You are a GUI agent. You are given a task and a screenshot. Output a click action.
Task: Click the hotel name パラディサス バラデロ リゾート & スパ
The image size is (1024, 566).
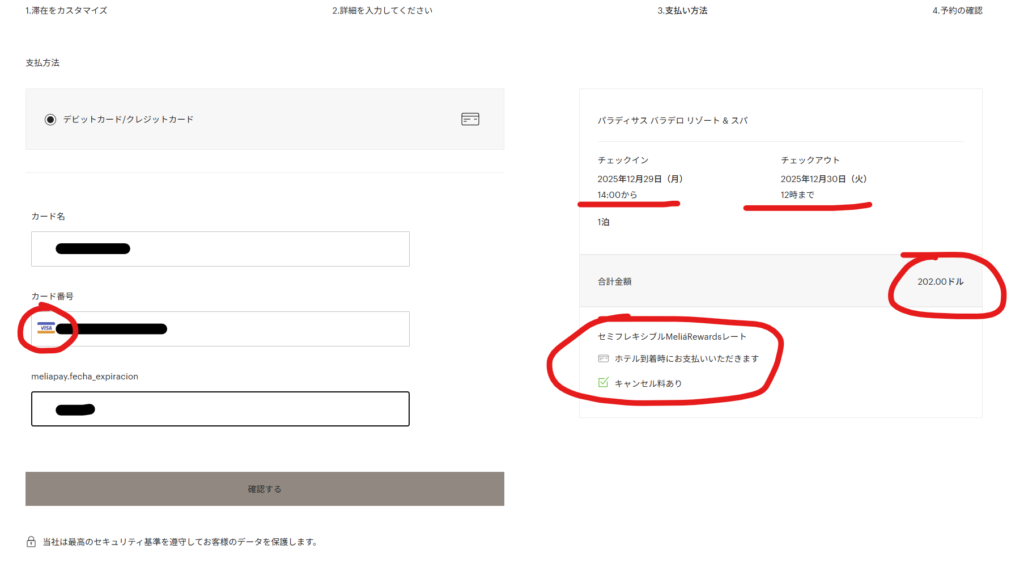pyautogui.click(x=672, y=120)
